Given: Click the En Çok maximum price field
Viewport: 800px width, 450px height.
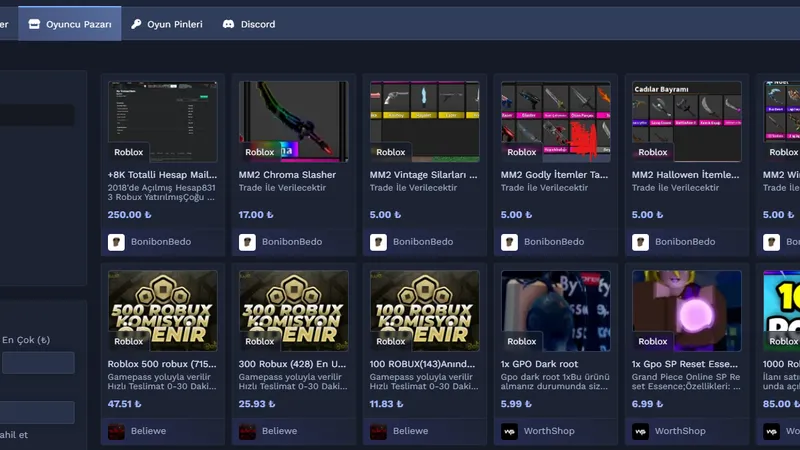Looking at the screenshot, I should (38, 363).
